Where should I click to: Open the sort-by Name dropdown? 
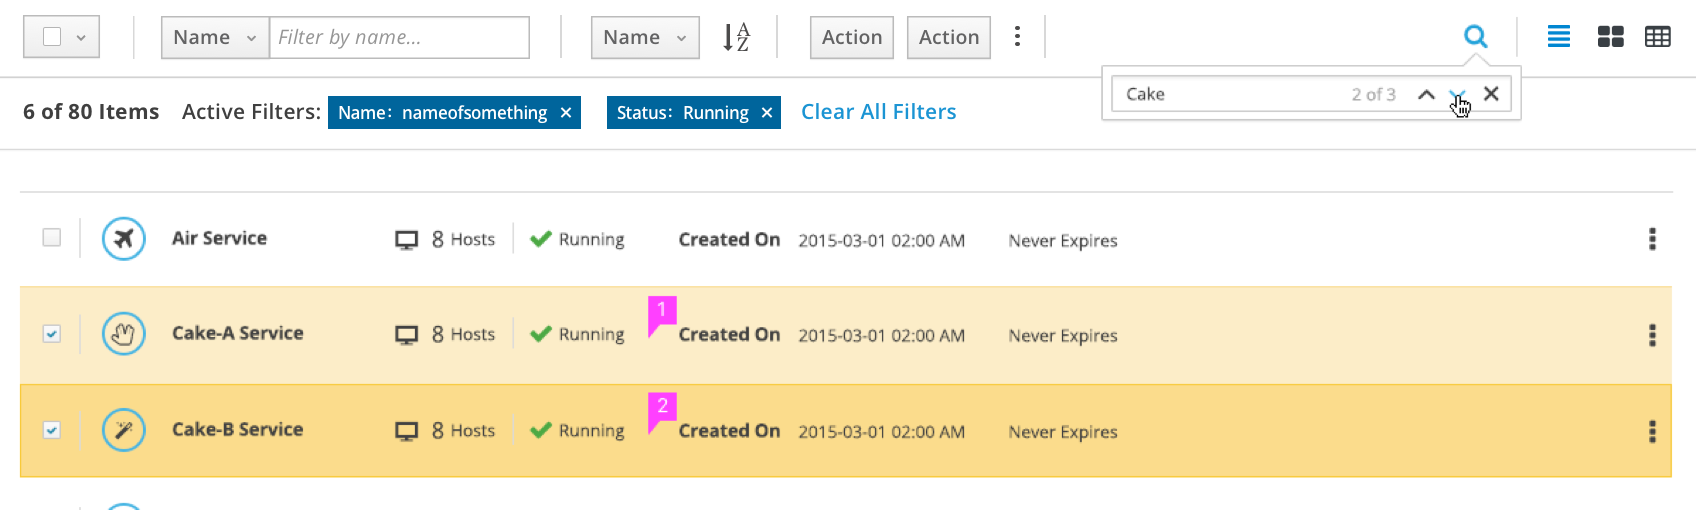pos(645,37)
